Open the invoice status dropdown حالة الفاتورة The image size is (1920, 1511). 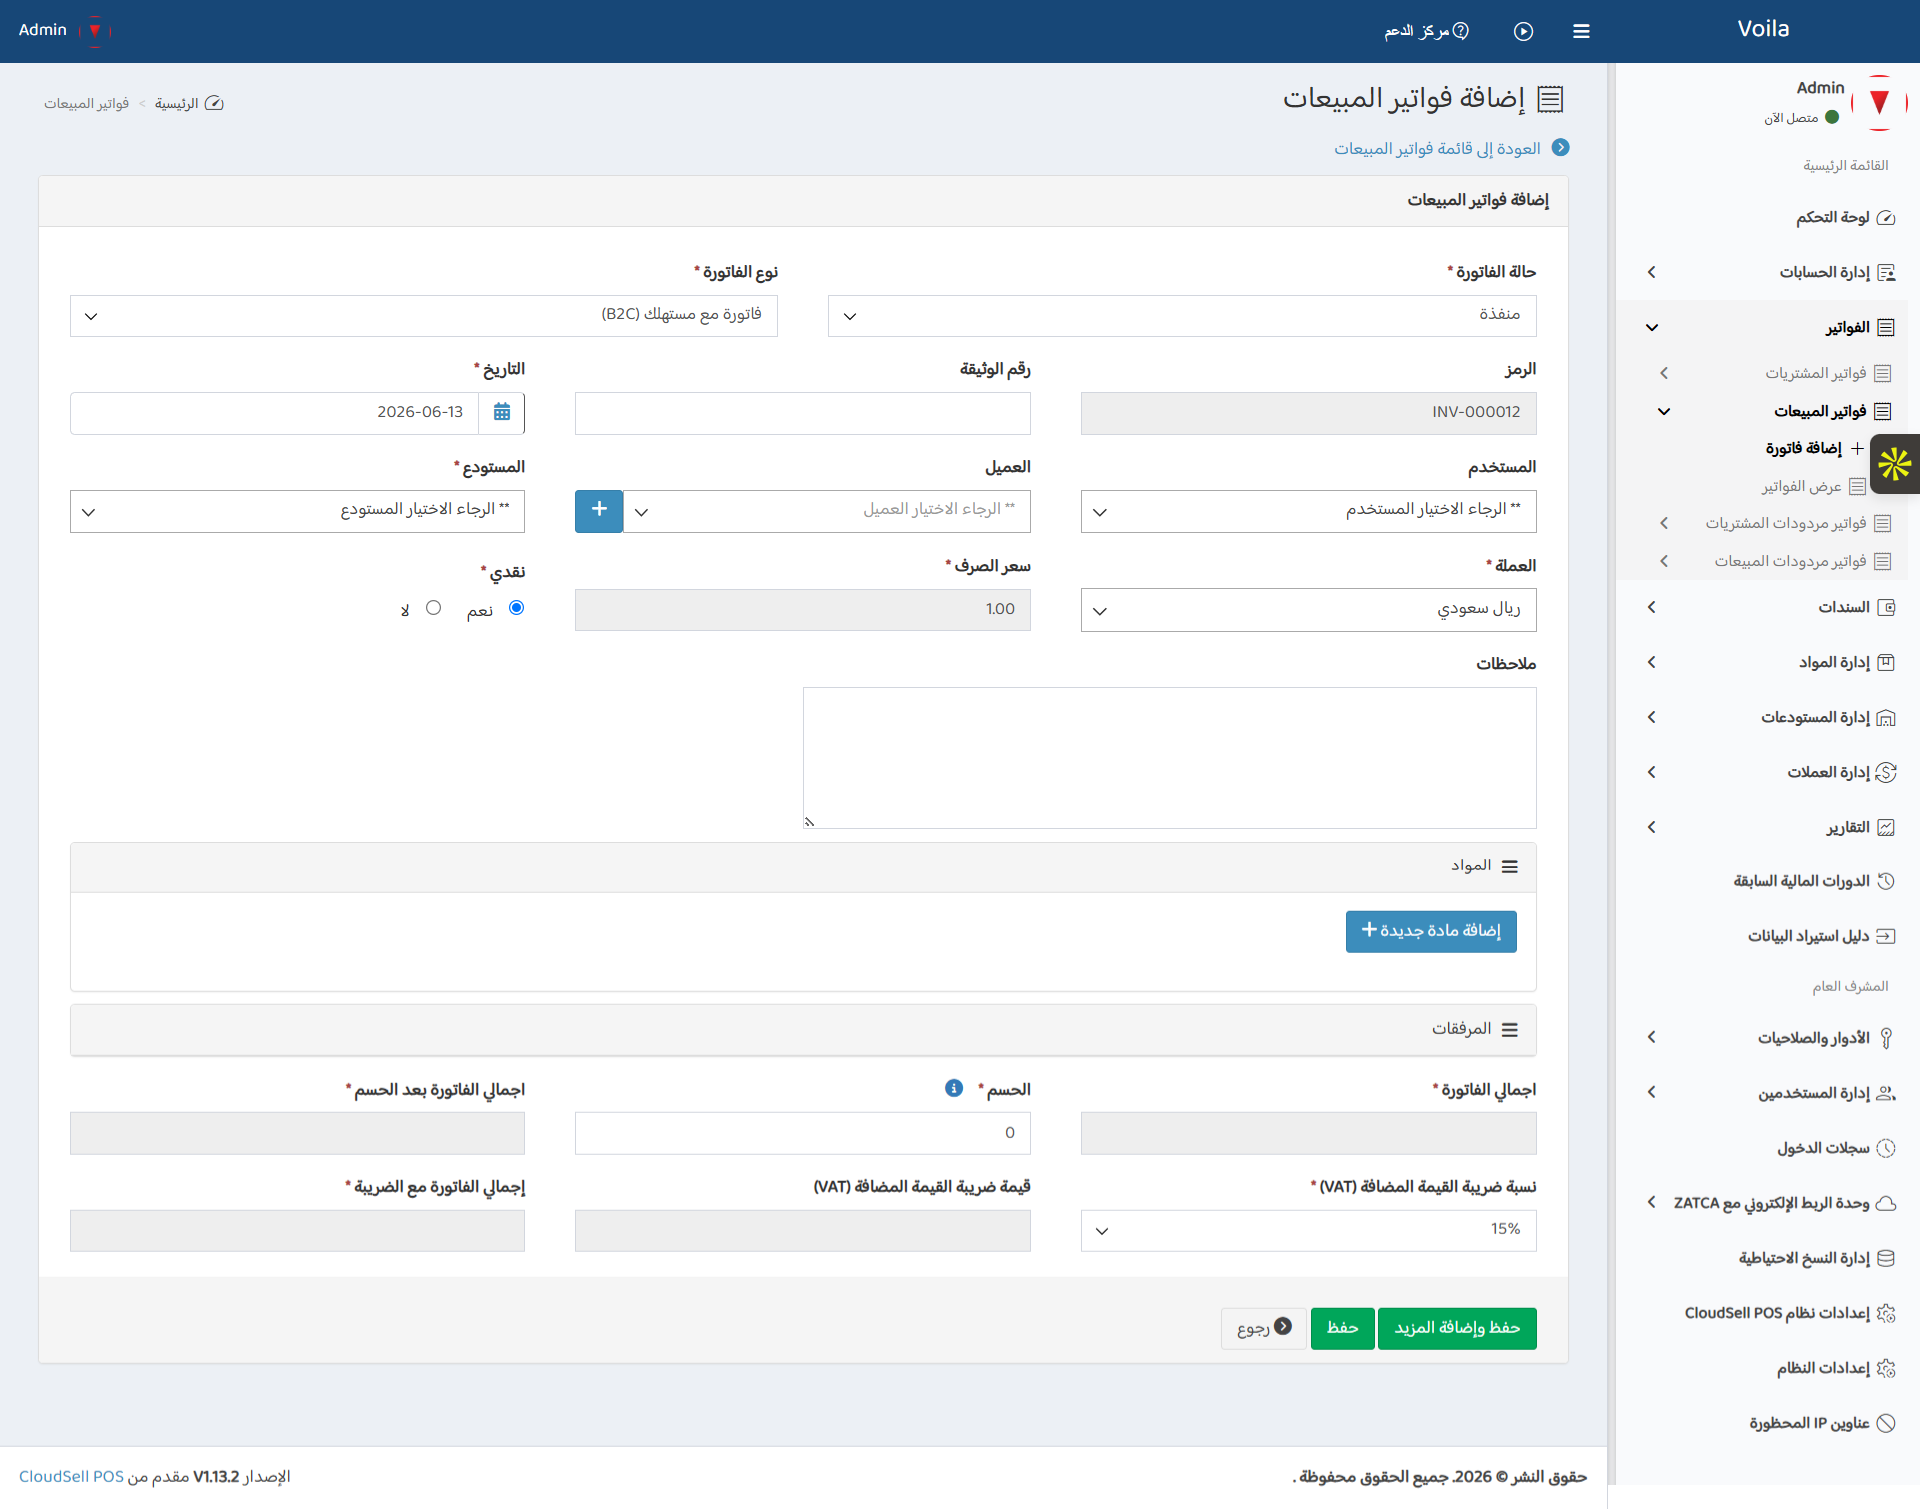(x=1182, y=316)
